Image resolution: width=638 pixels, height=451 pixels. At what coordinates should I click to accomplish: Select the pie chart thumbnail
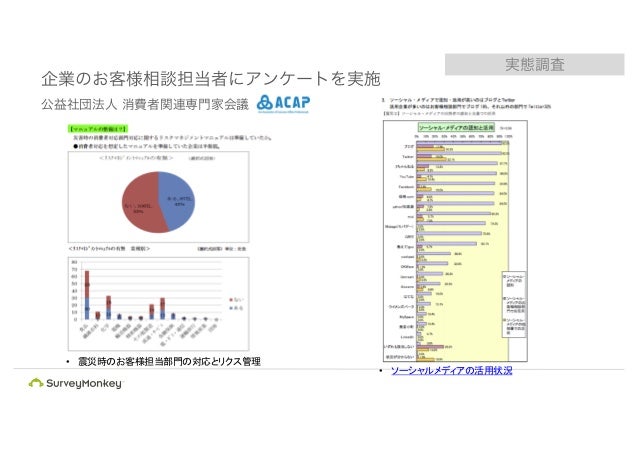pyautogui.click(x=158, y=197)
